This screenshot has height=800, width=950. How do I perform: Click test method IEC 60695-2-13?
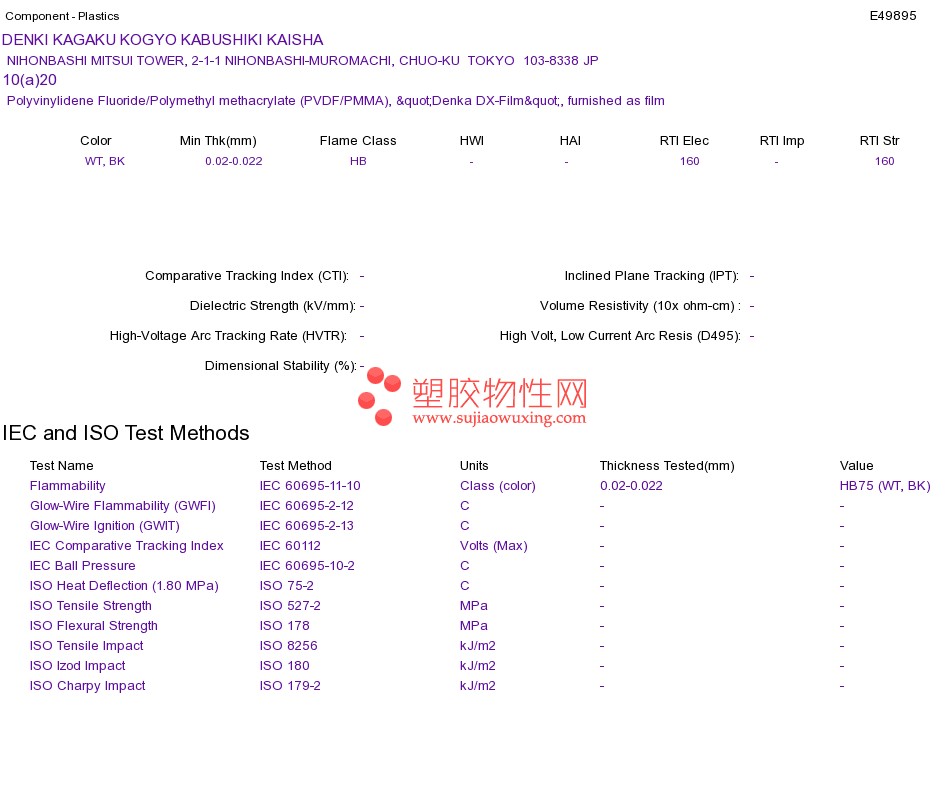pos(307,526)
